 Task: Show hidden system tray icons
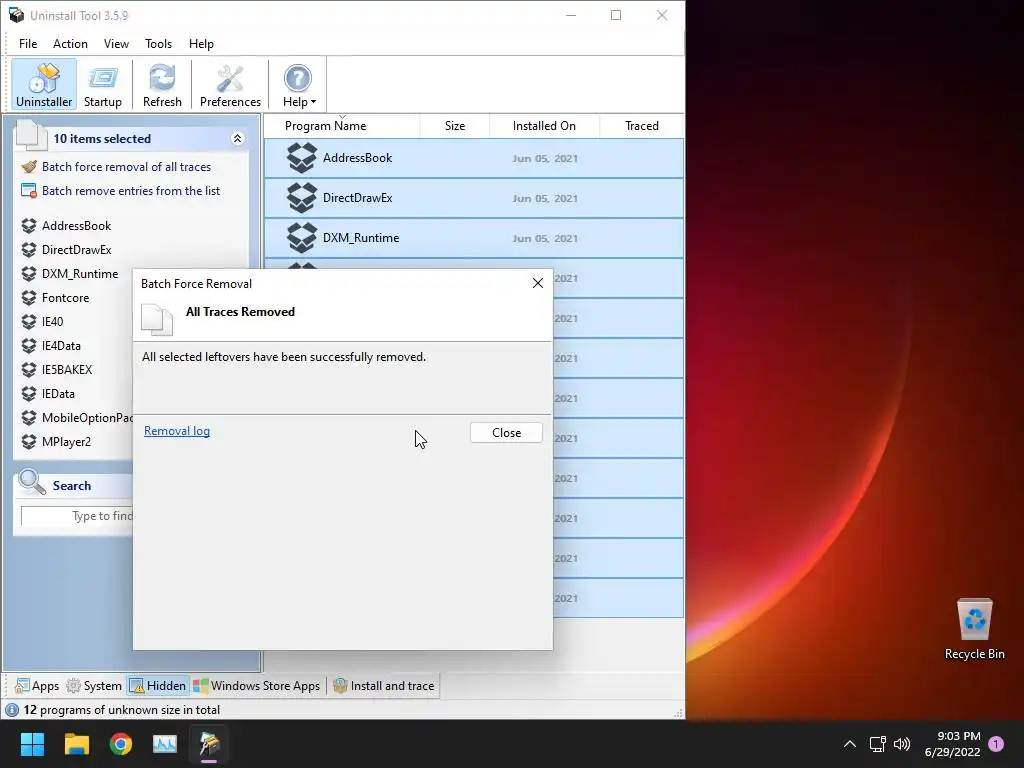coord(850,744)
